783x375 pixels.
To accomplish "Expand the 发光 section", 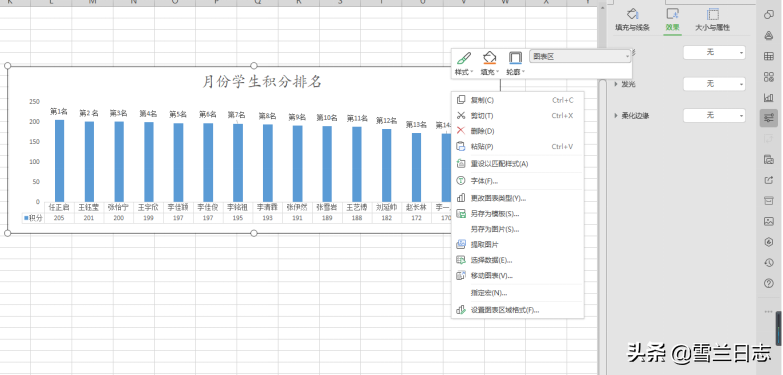I will point(616,84).
